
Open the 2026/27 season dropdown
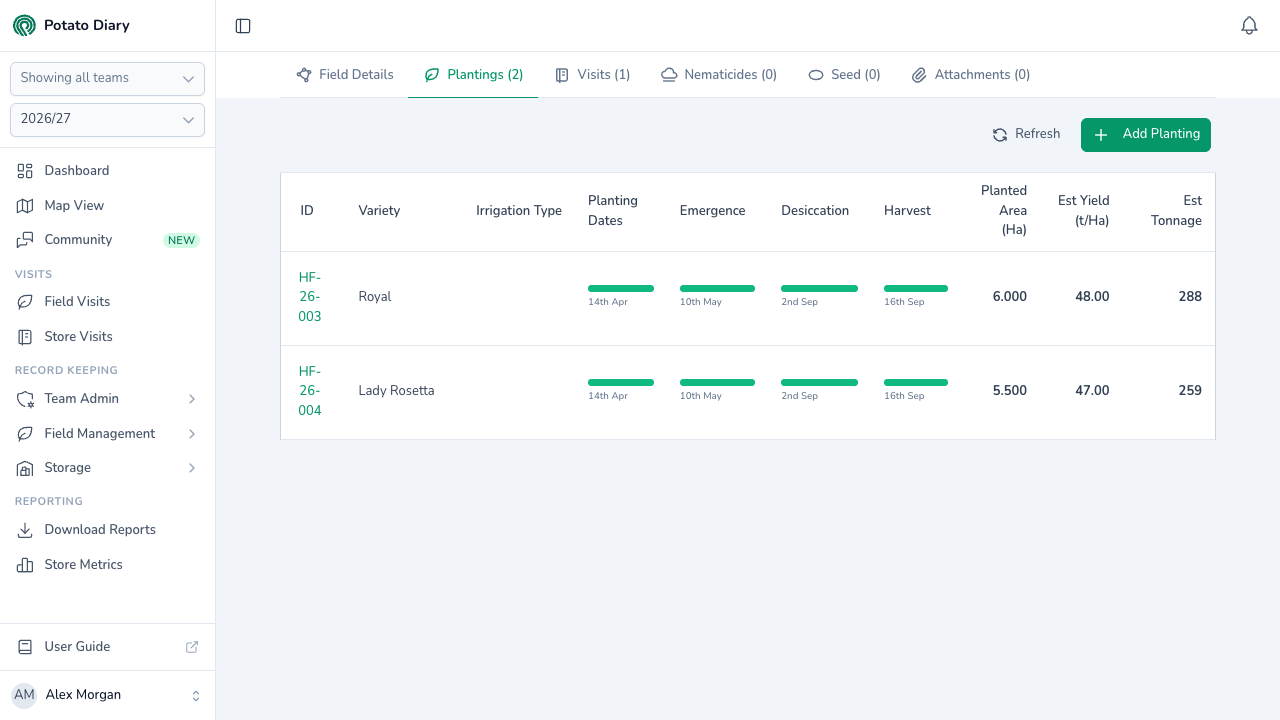coord(107,120)
